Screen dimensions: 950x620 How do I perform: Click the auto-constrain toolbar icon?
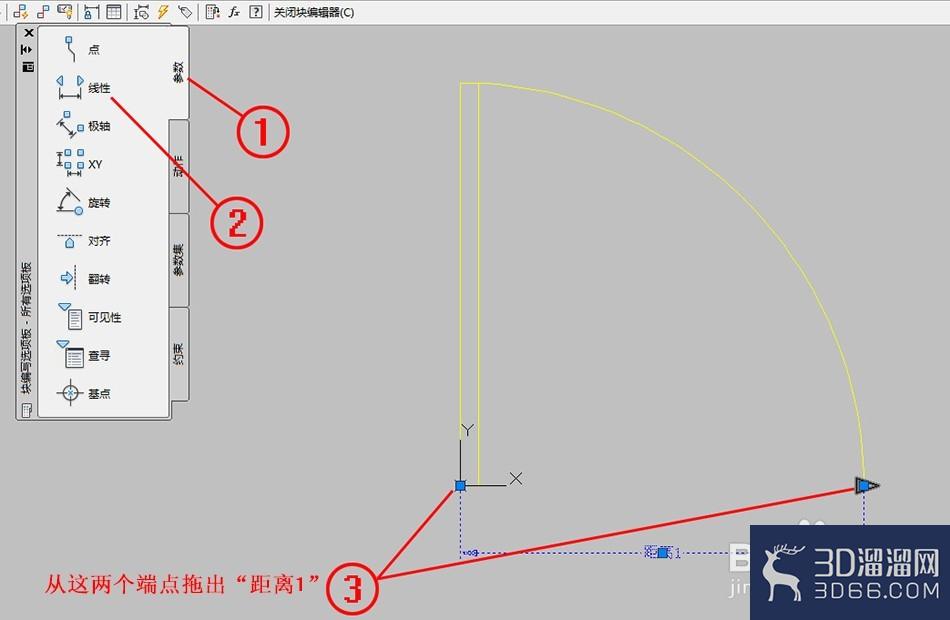click(21, 12)
